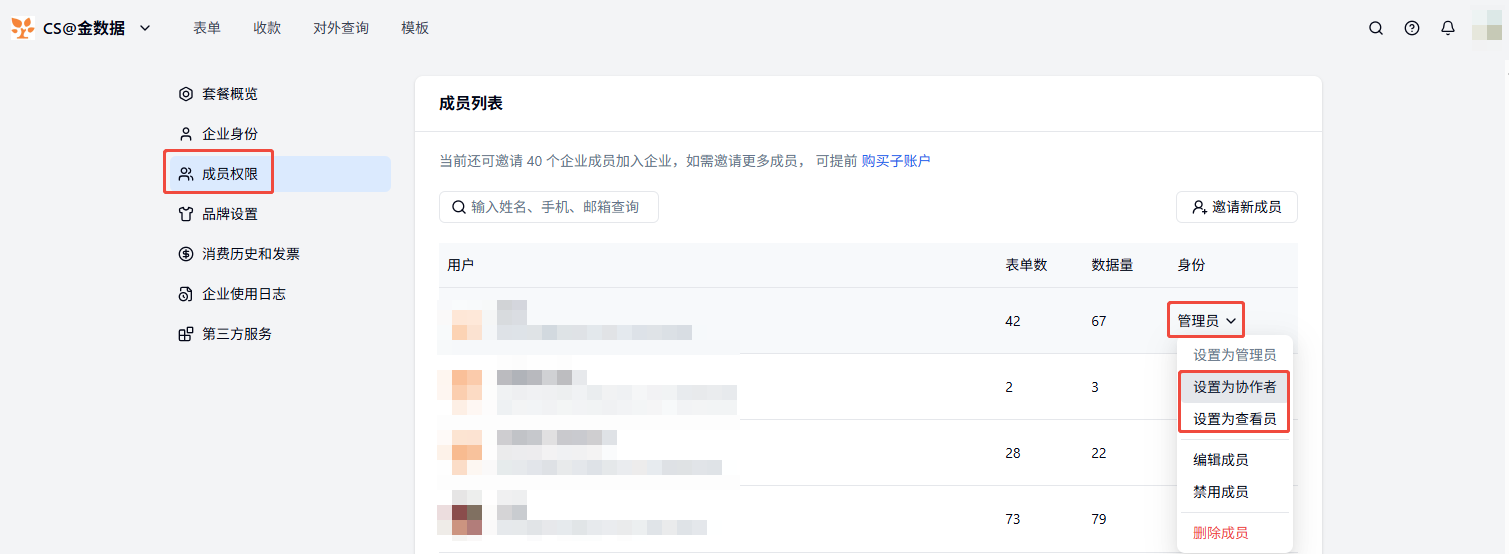
Task: Click the 邀请新成员 button
Action: pos(1236,207)
